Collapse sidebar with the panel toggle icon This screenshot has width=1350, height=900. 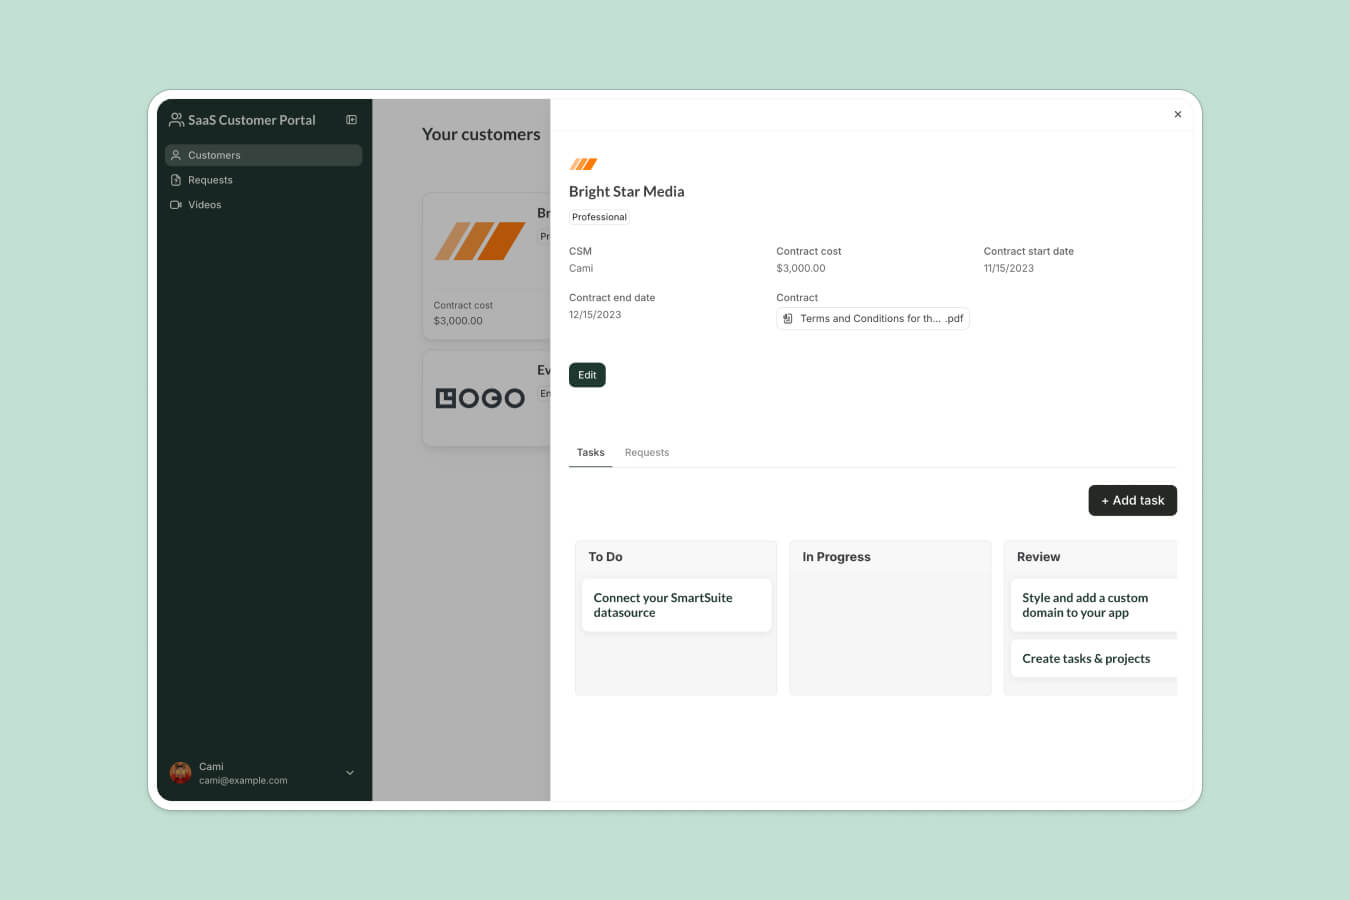[351, 120]
